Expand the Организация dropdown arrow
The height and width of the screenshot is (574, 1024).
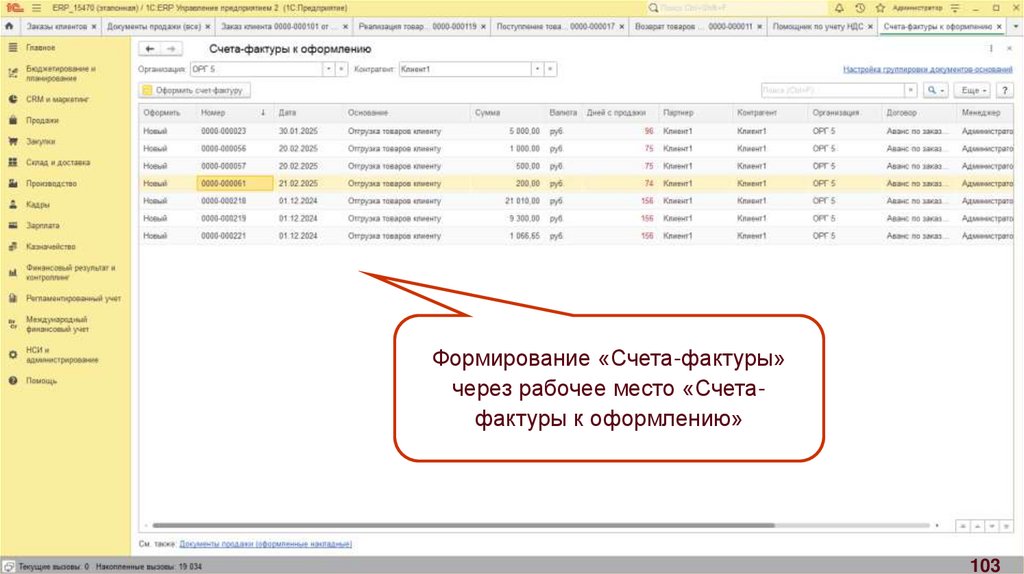click(x=328, y=69)
